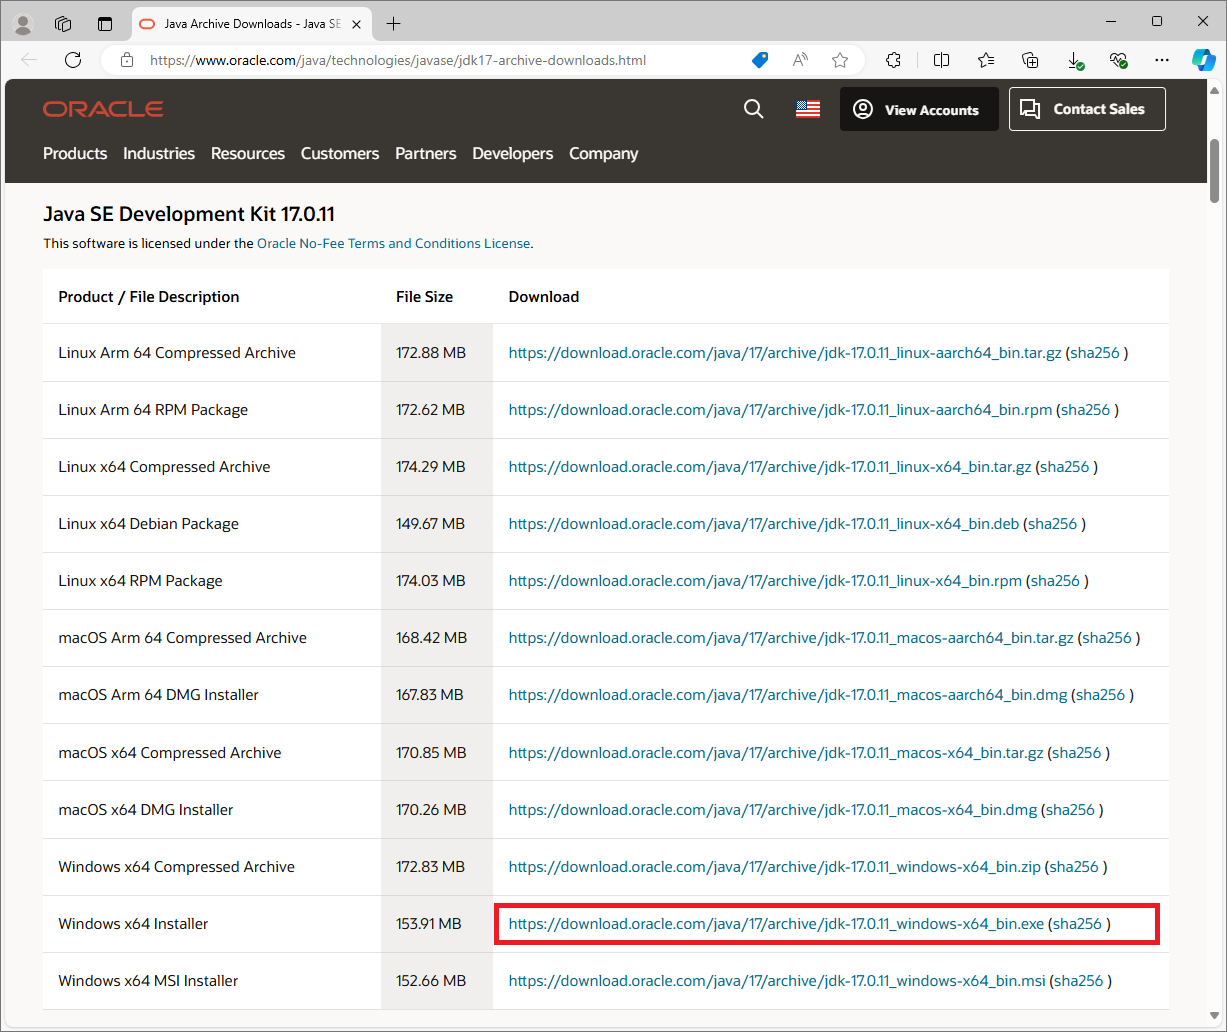
Task: Open the shopping price tag icon
Action: pyautogui.click(x=760, y=60)
